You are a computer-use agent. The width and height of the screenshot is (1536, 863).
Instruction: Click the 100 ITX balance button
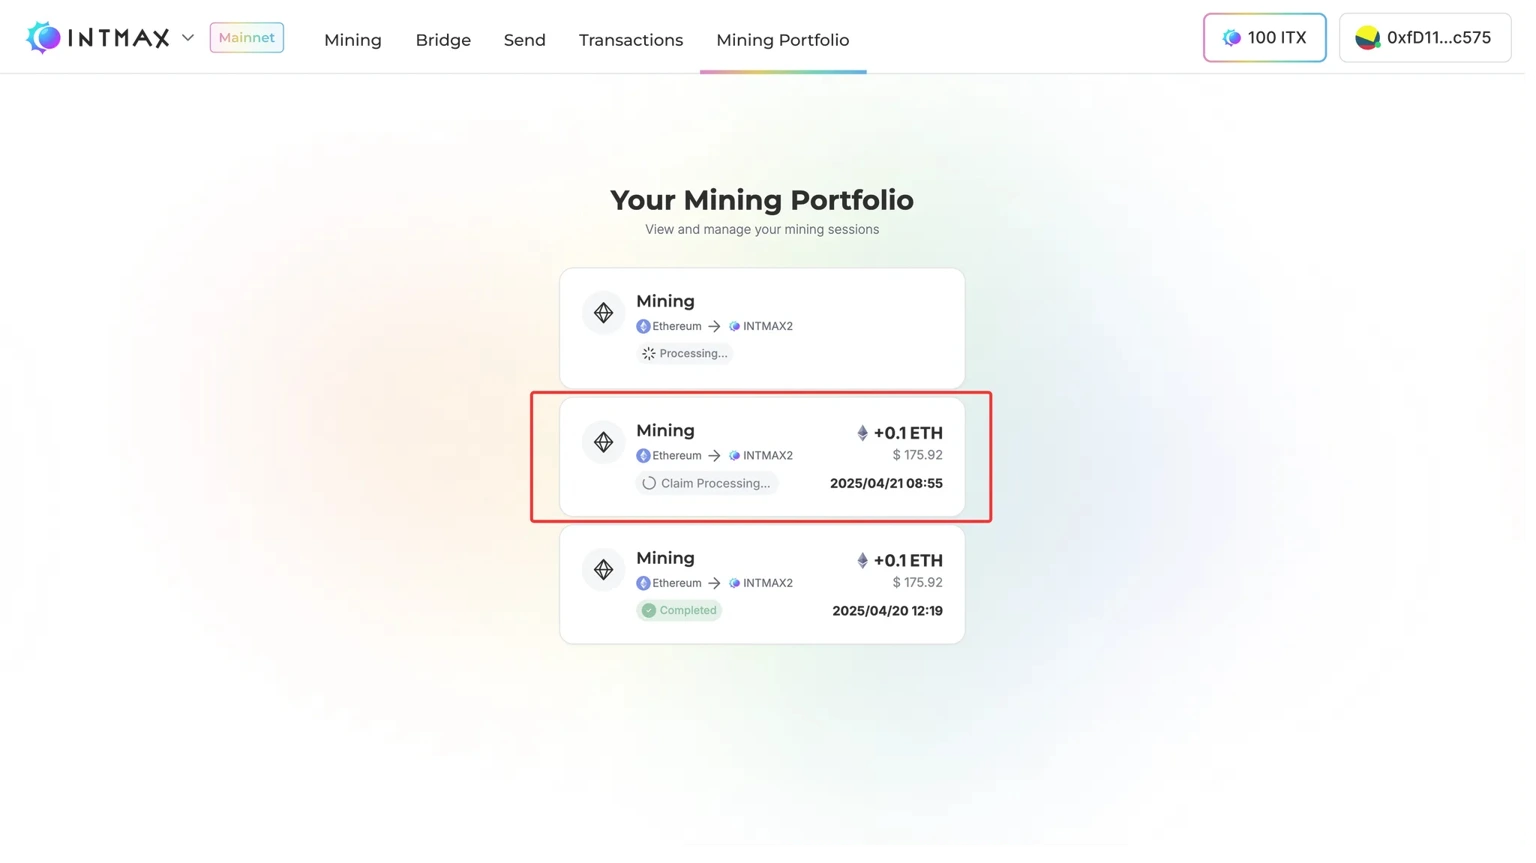point(1264,38)
